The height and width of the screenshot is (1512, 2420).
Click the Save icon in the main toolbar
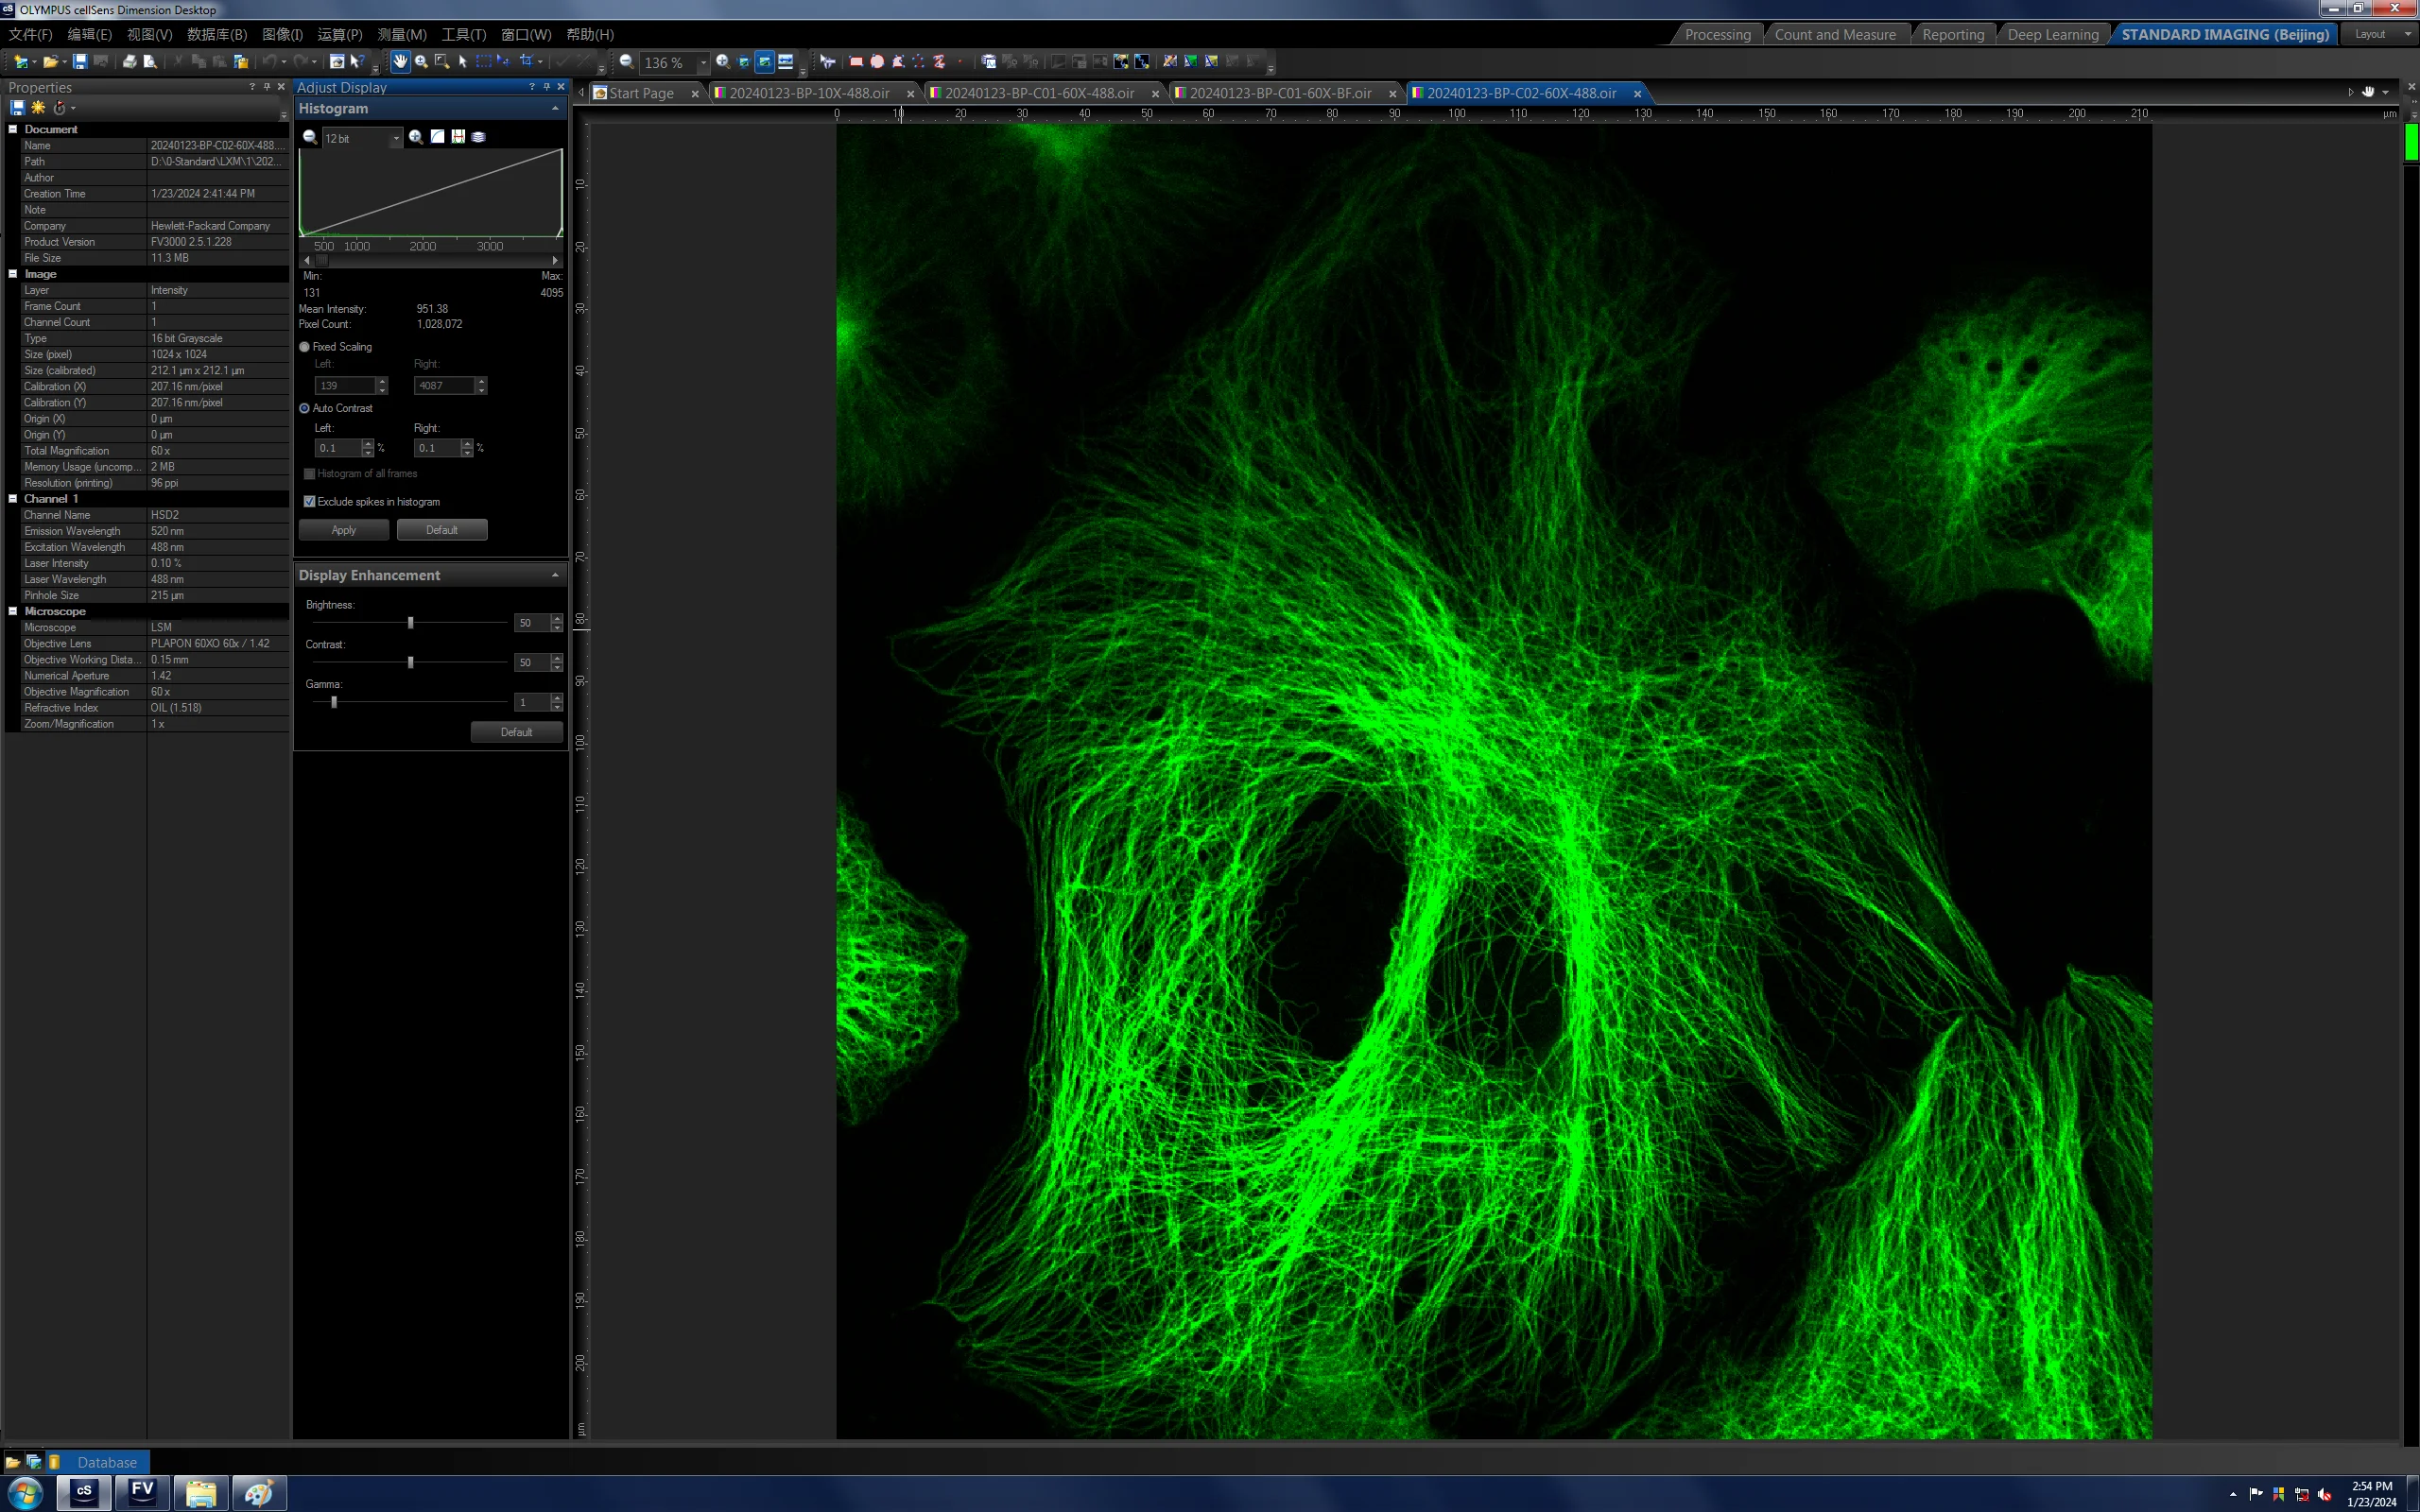[x=80, y=62]
